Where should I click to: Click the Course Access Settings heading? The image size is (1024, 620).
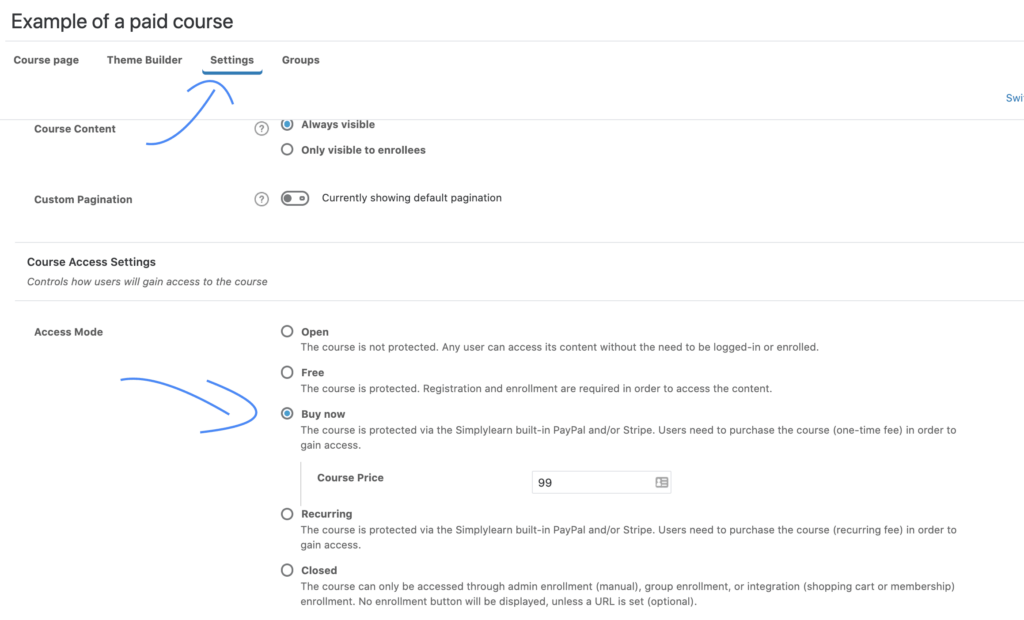pos(91,262)
